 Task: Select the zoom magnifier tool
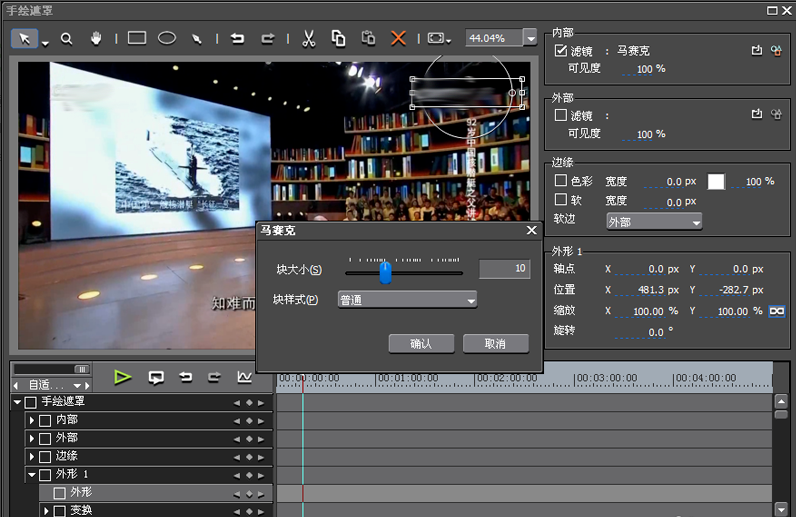(x=67, y=39)
